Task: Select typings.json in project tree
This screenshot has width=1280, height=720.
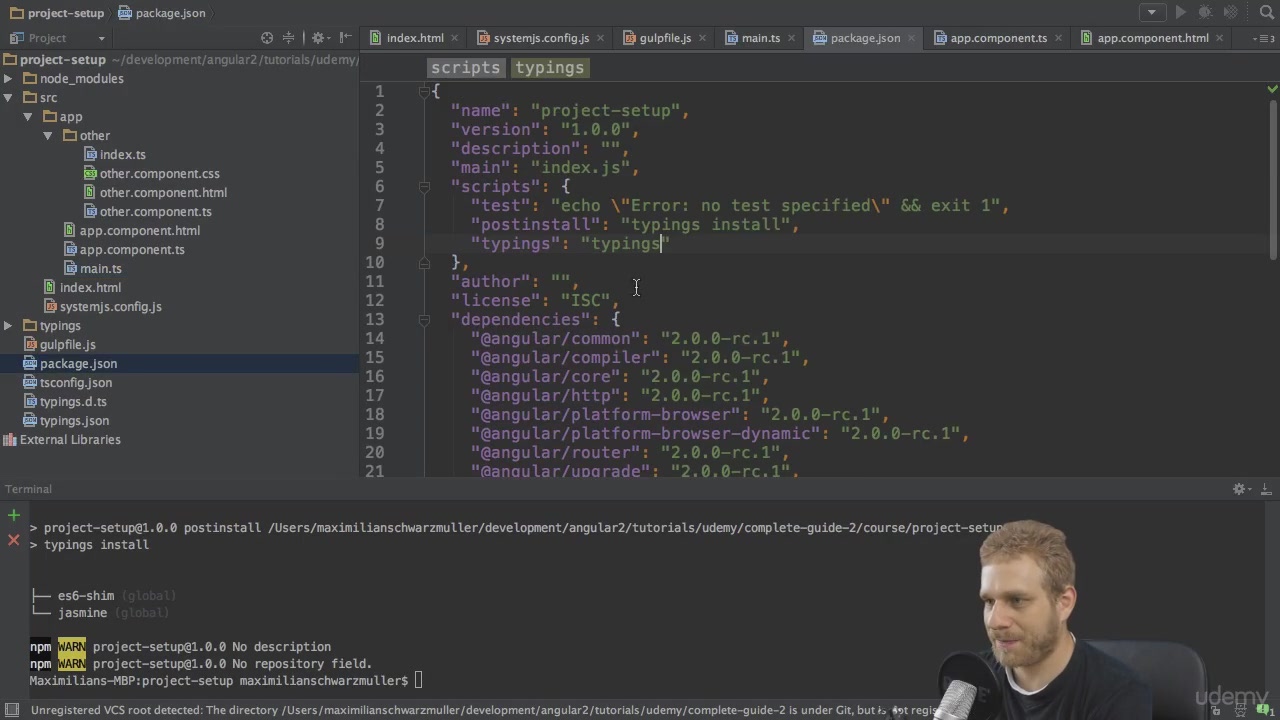Action: coord(74,421)
